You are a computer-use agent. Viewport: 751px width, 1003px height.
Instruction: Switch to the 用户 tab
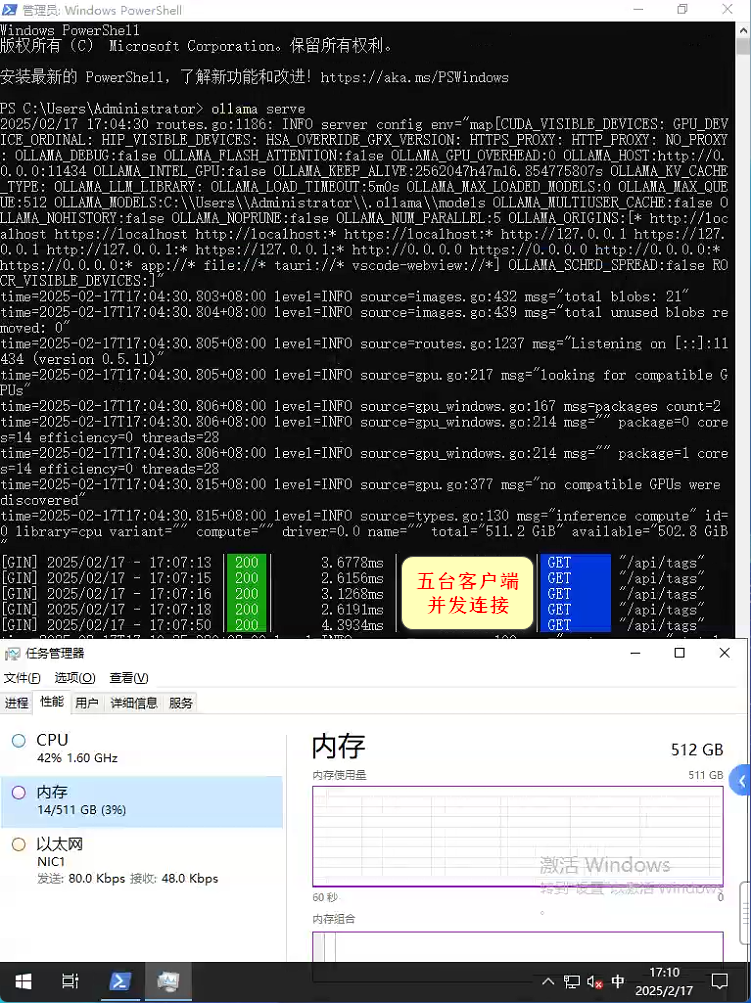click(87, 703)
